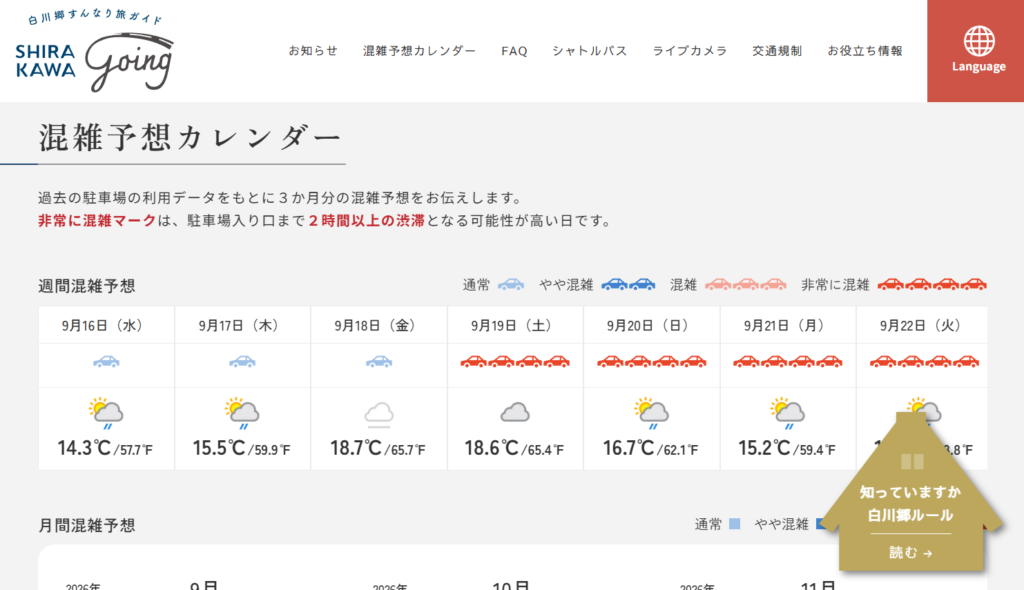Image resolution: width=1024 pixels, height=590 pixels.
Task: Click the red cars icon for 9月20日
Action: click(x=652, y=361)
